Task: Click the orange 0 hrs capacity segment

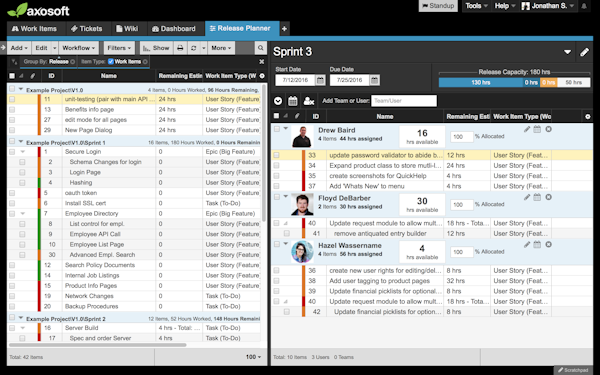Action: [x=549, y=83]
